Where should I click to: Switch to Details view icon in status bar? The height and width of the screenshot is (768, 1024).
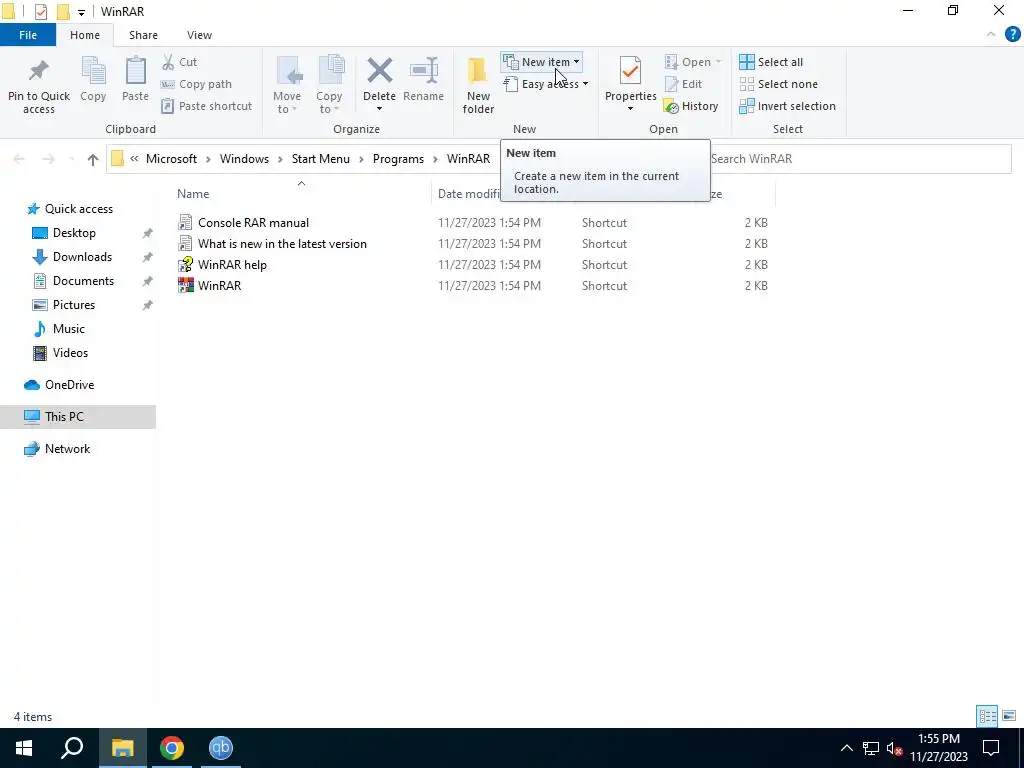point(987,716)
